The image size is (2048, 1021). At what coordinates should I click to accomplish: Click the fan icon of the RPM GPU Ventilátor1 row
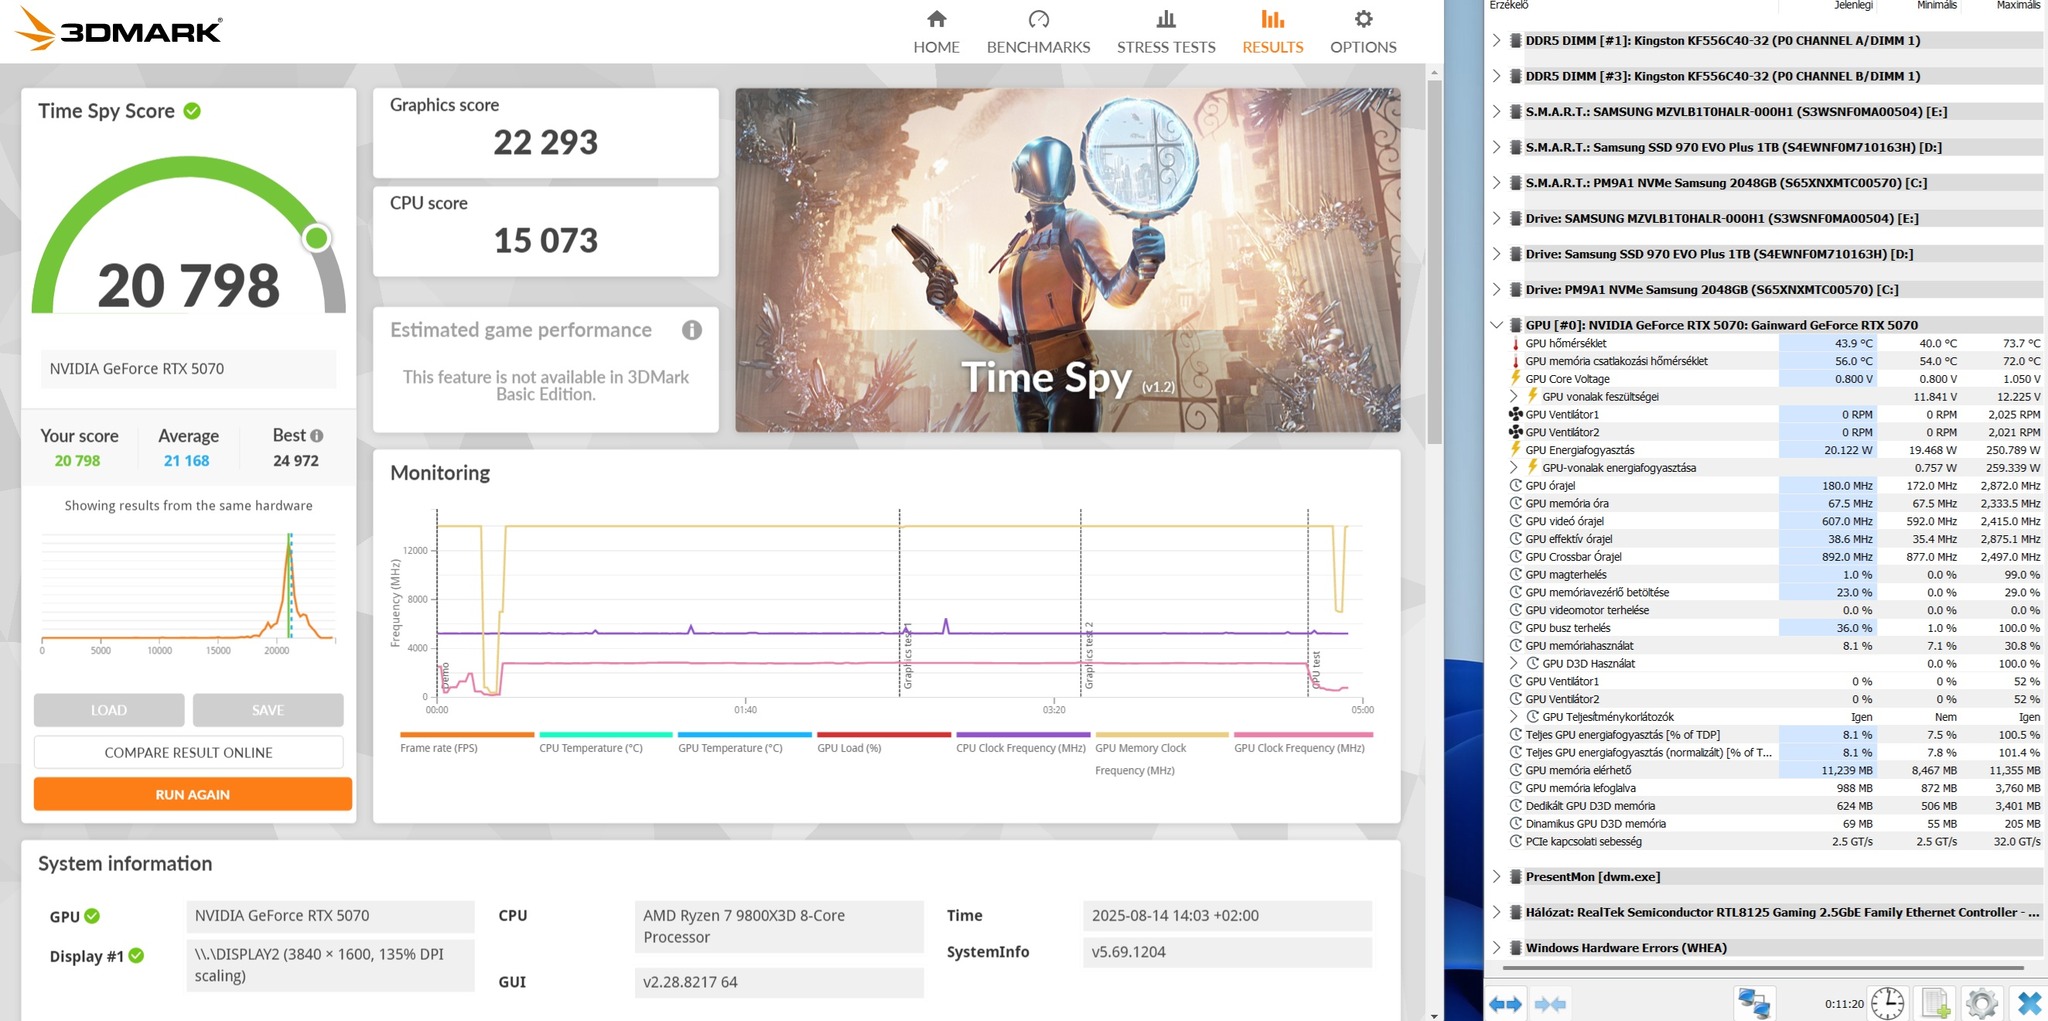click(1515, 415)
